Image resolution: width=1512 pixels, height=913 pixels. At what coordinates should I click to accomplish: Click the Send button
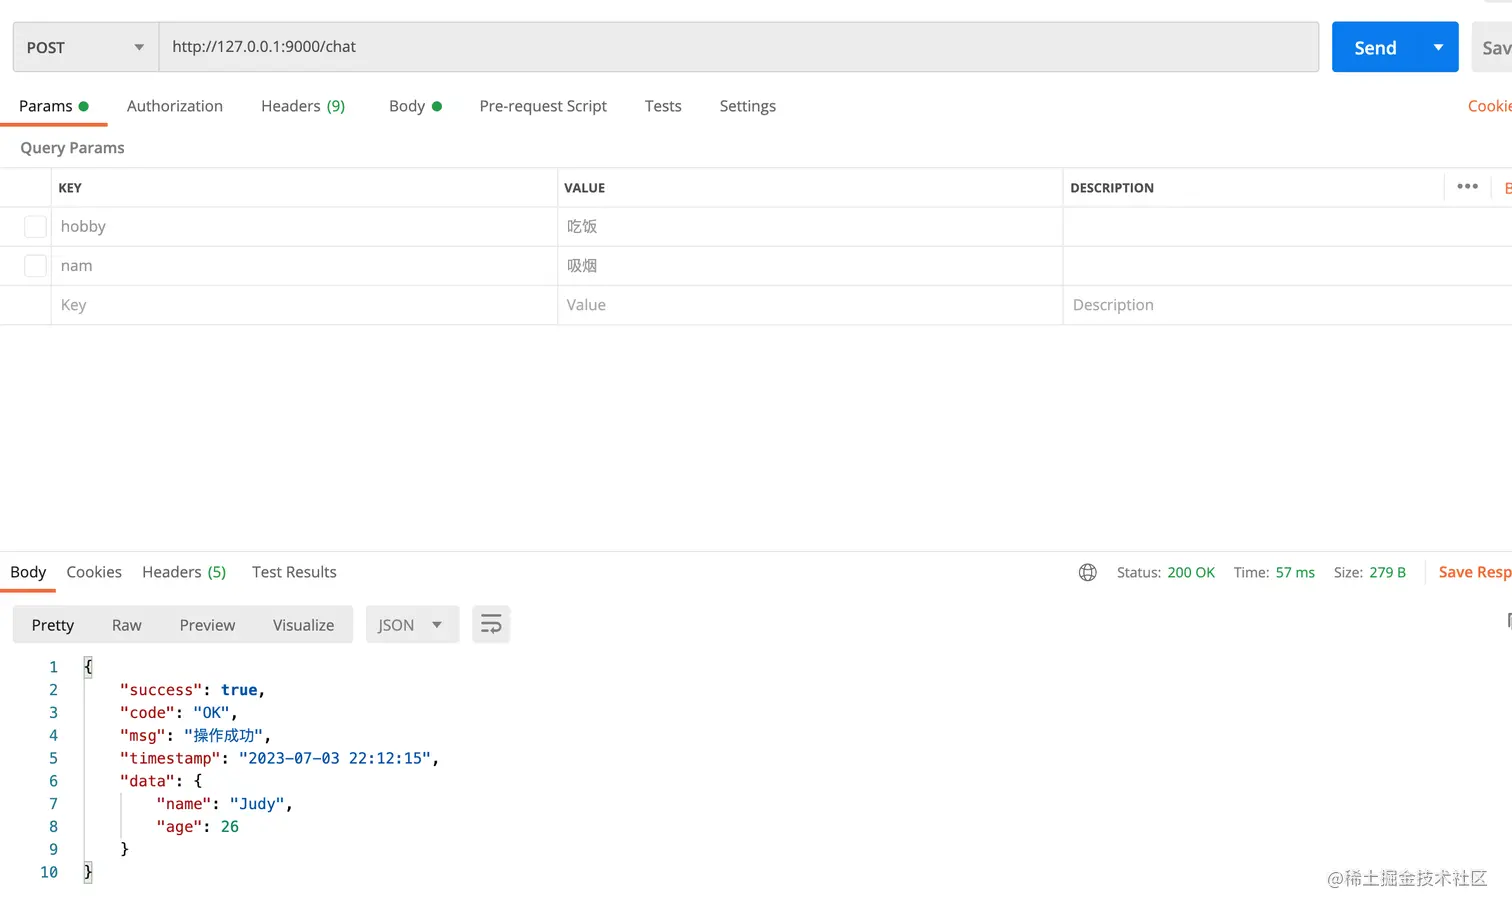pyautogui.click(x=1376, y=47)
